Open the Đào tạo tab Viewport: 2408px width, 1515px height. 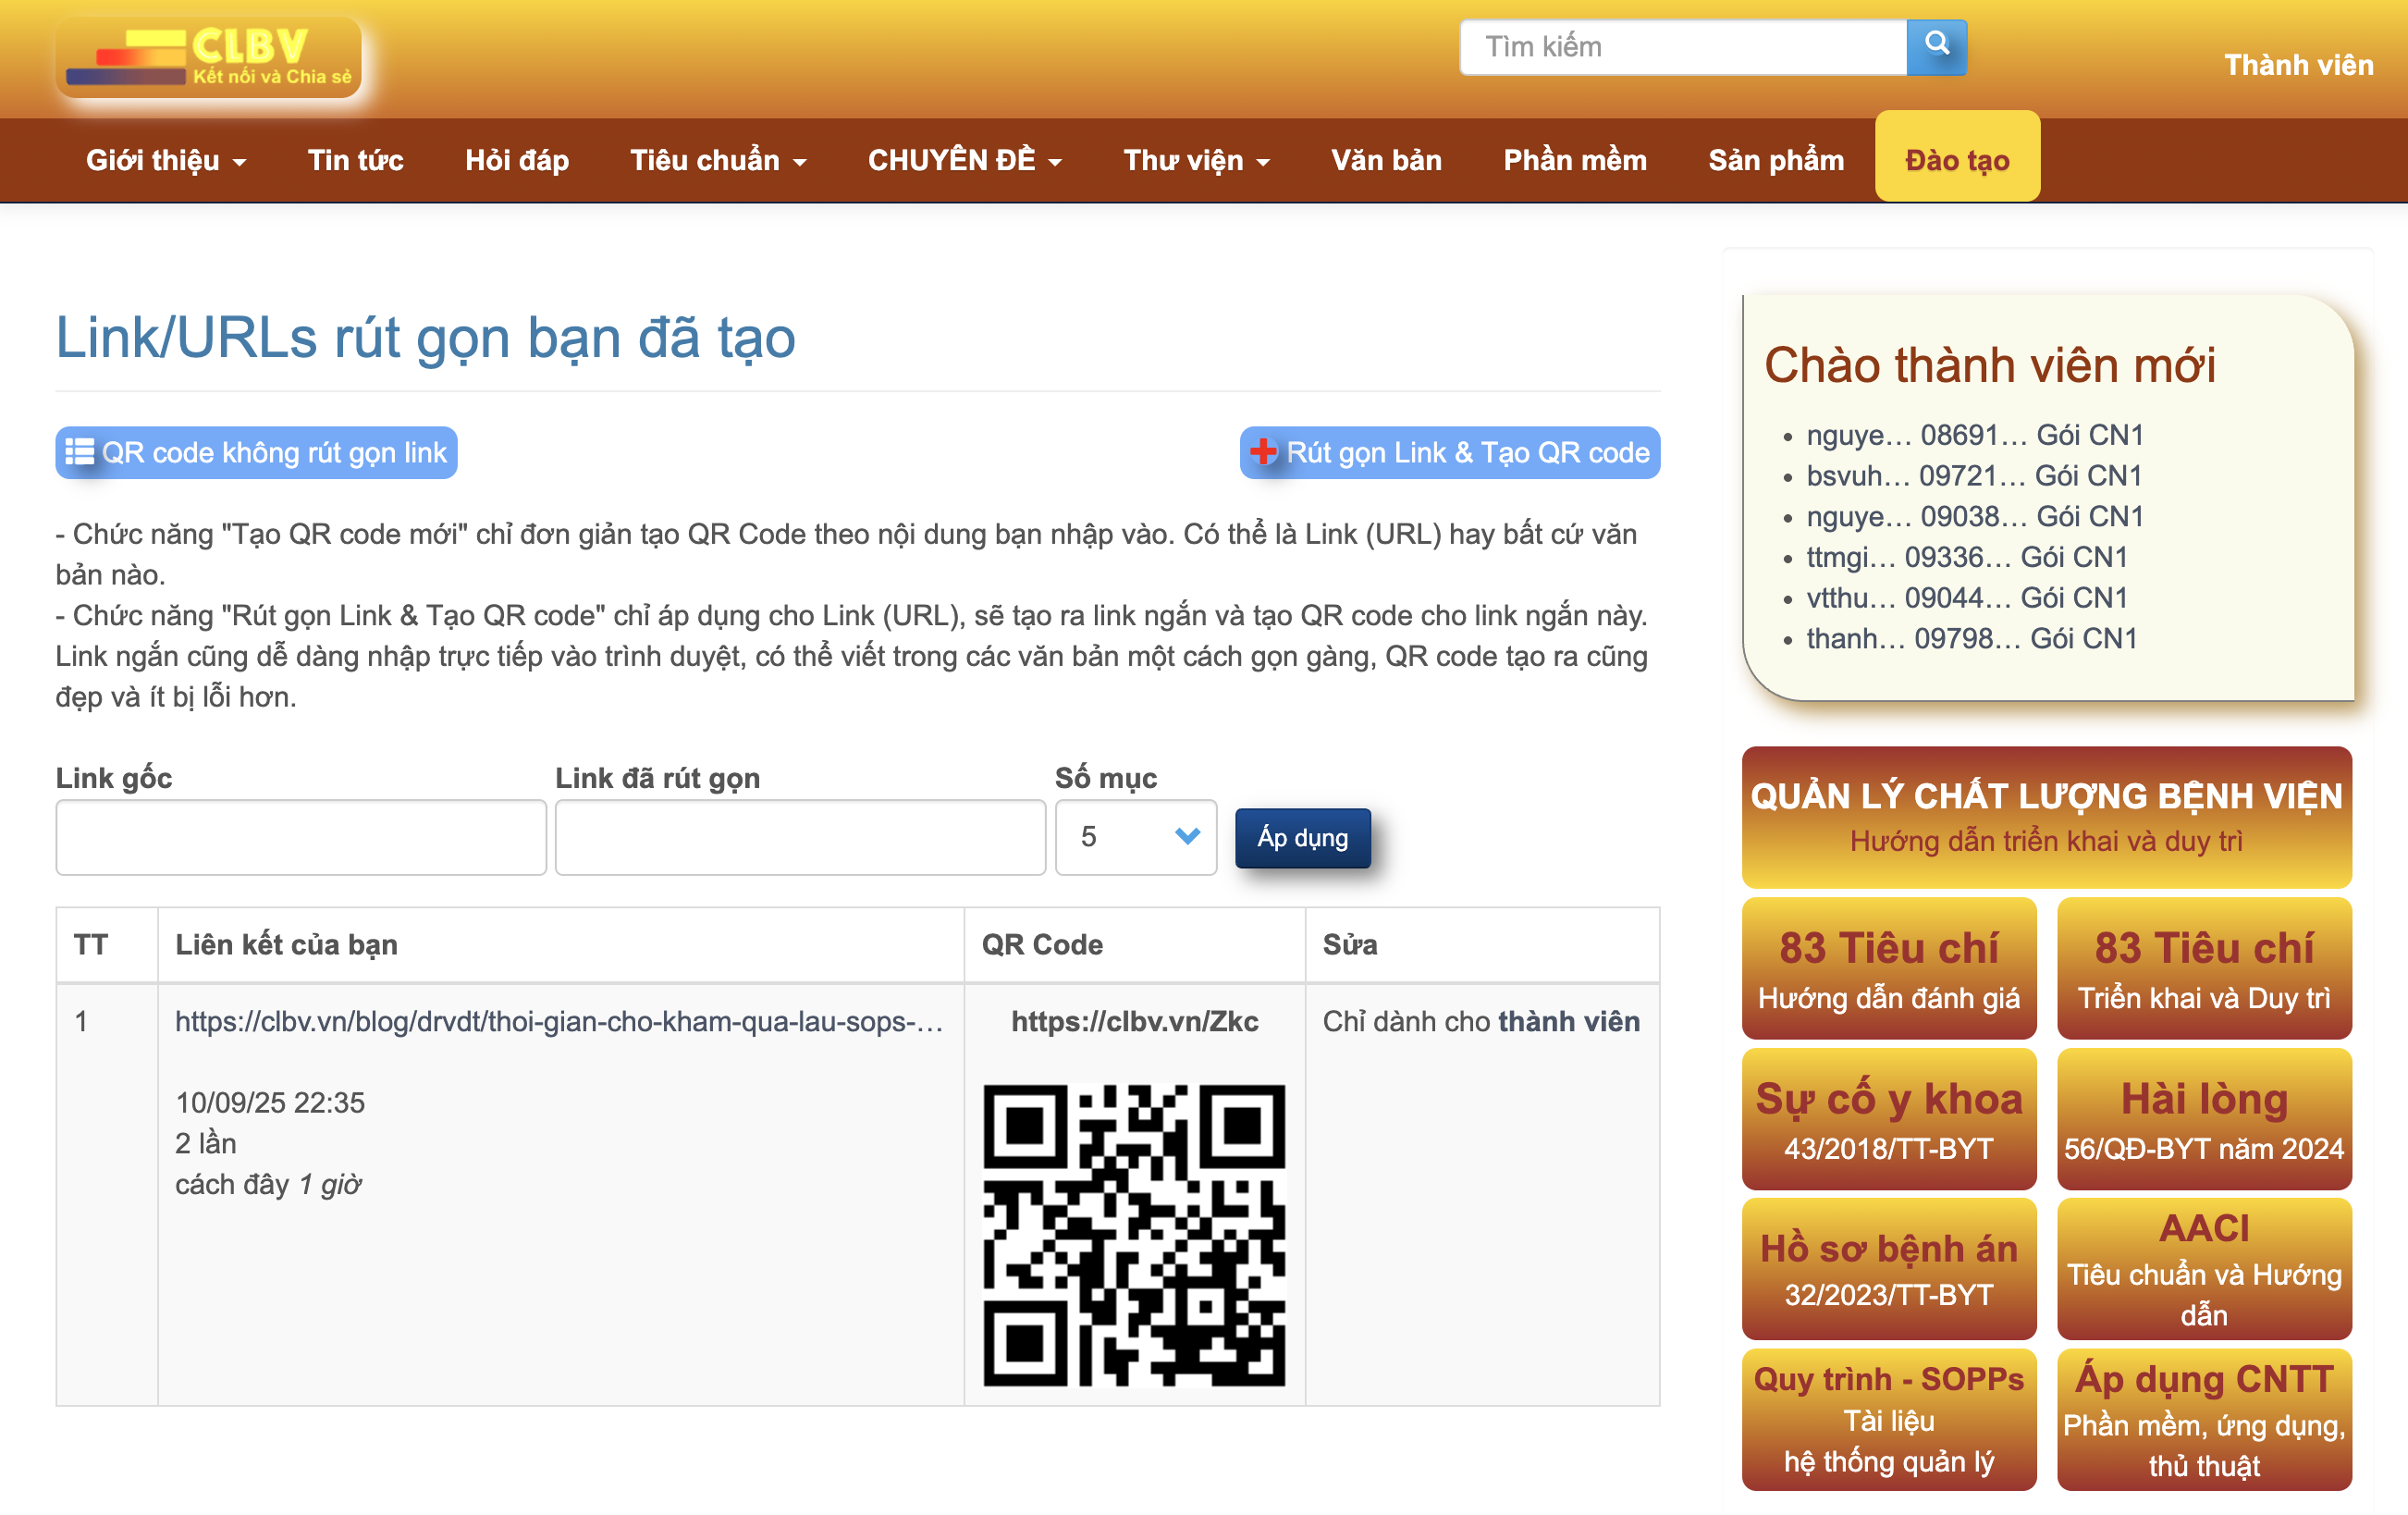(x=1956, y=160)
